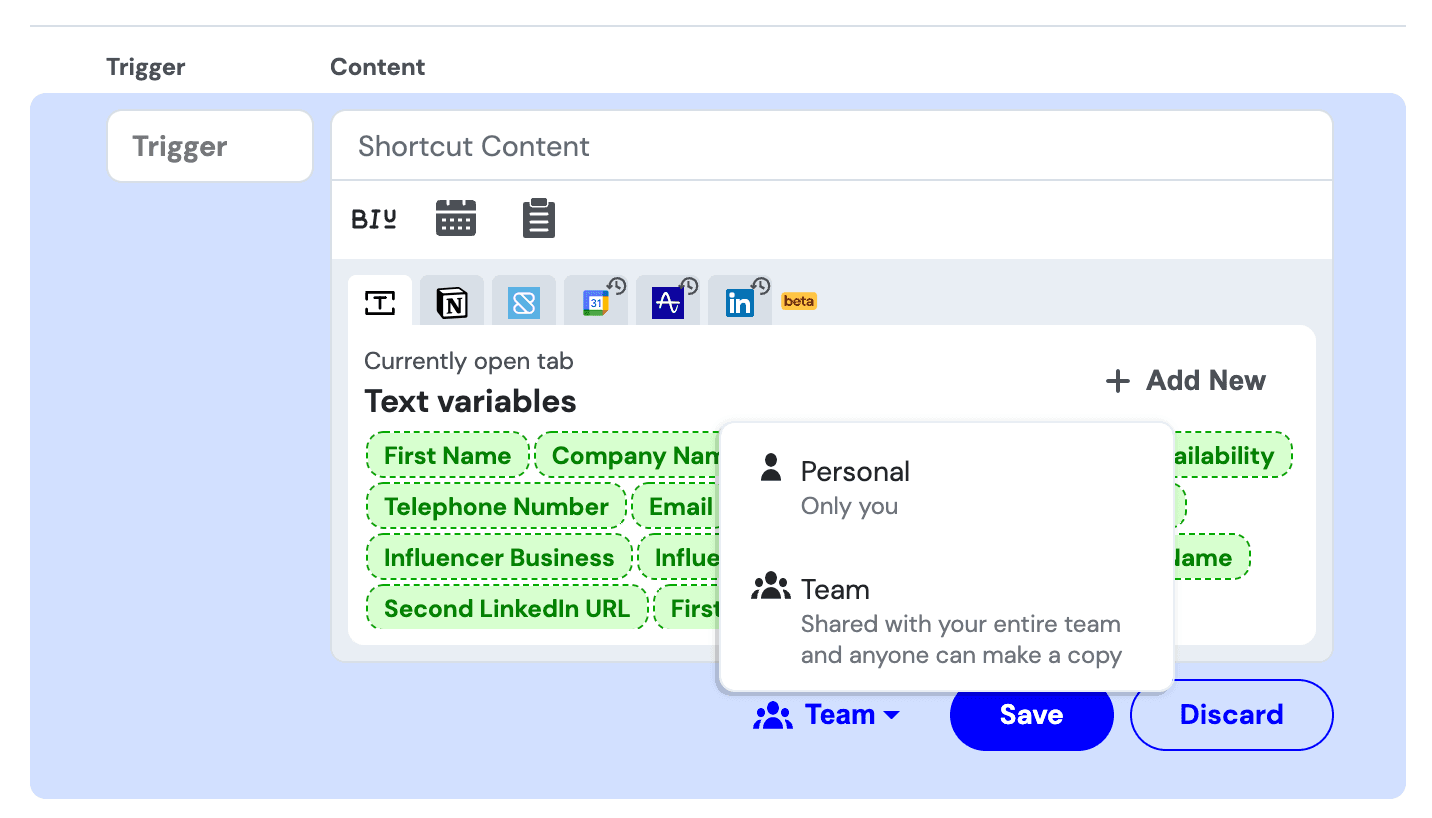Open the text formatting (BIU) tool
The height and width of the screenshot is (818, 1432).
click(x=373, y=217)
